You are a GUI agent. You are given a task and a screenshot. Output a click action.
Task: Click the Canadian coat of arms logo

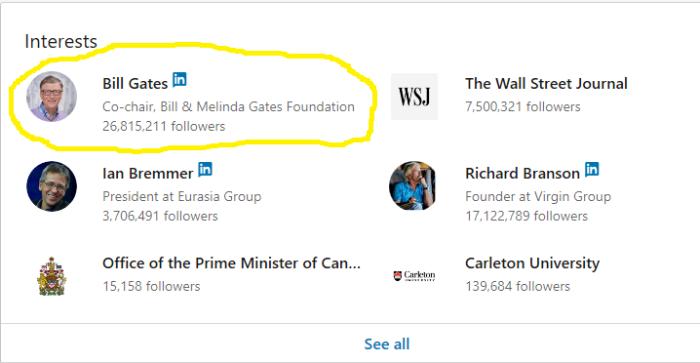tap(51, 276)
